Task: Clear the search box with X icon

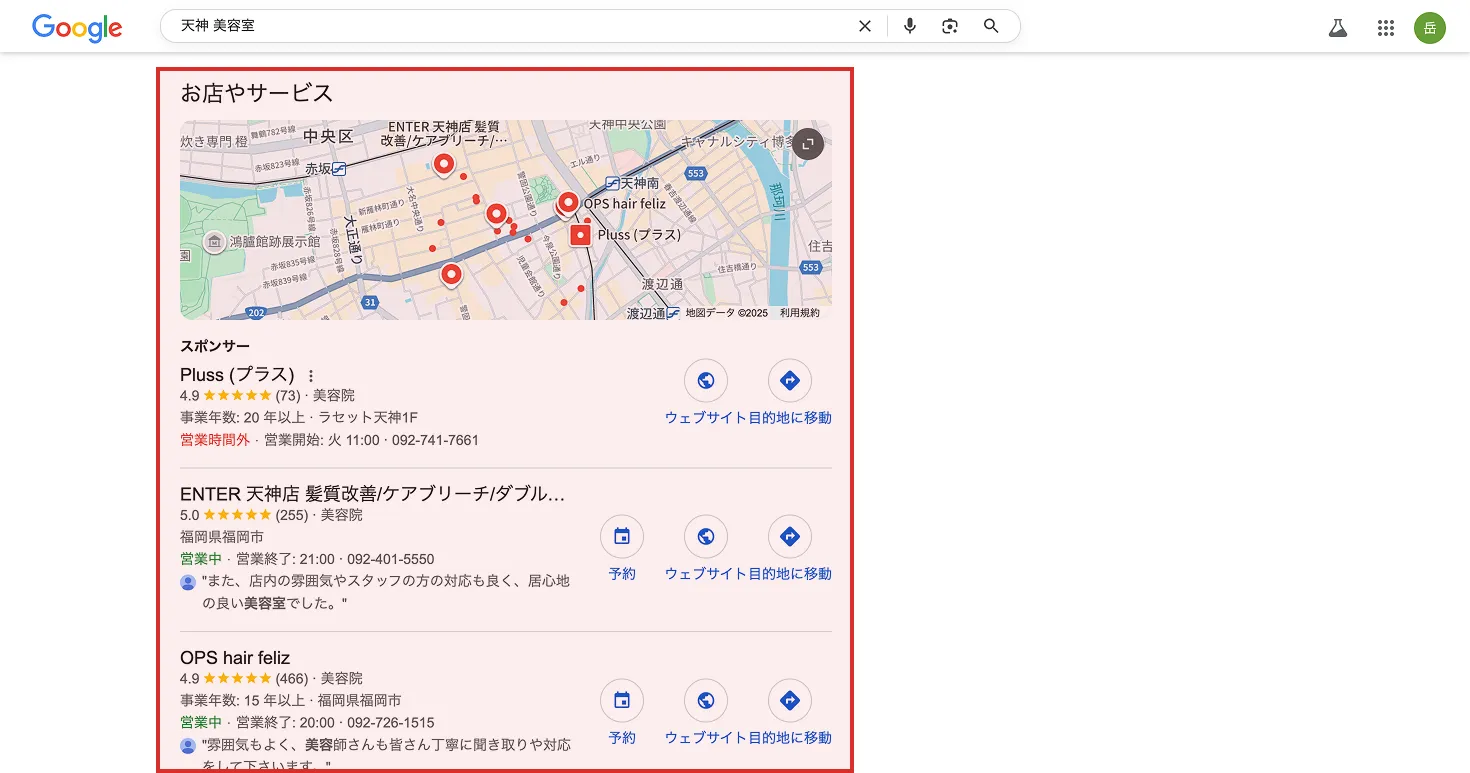Action: pyautogui.click(x=865, y=26)
